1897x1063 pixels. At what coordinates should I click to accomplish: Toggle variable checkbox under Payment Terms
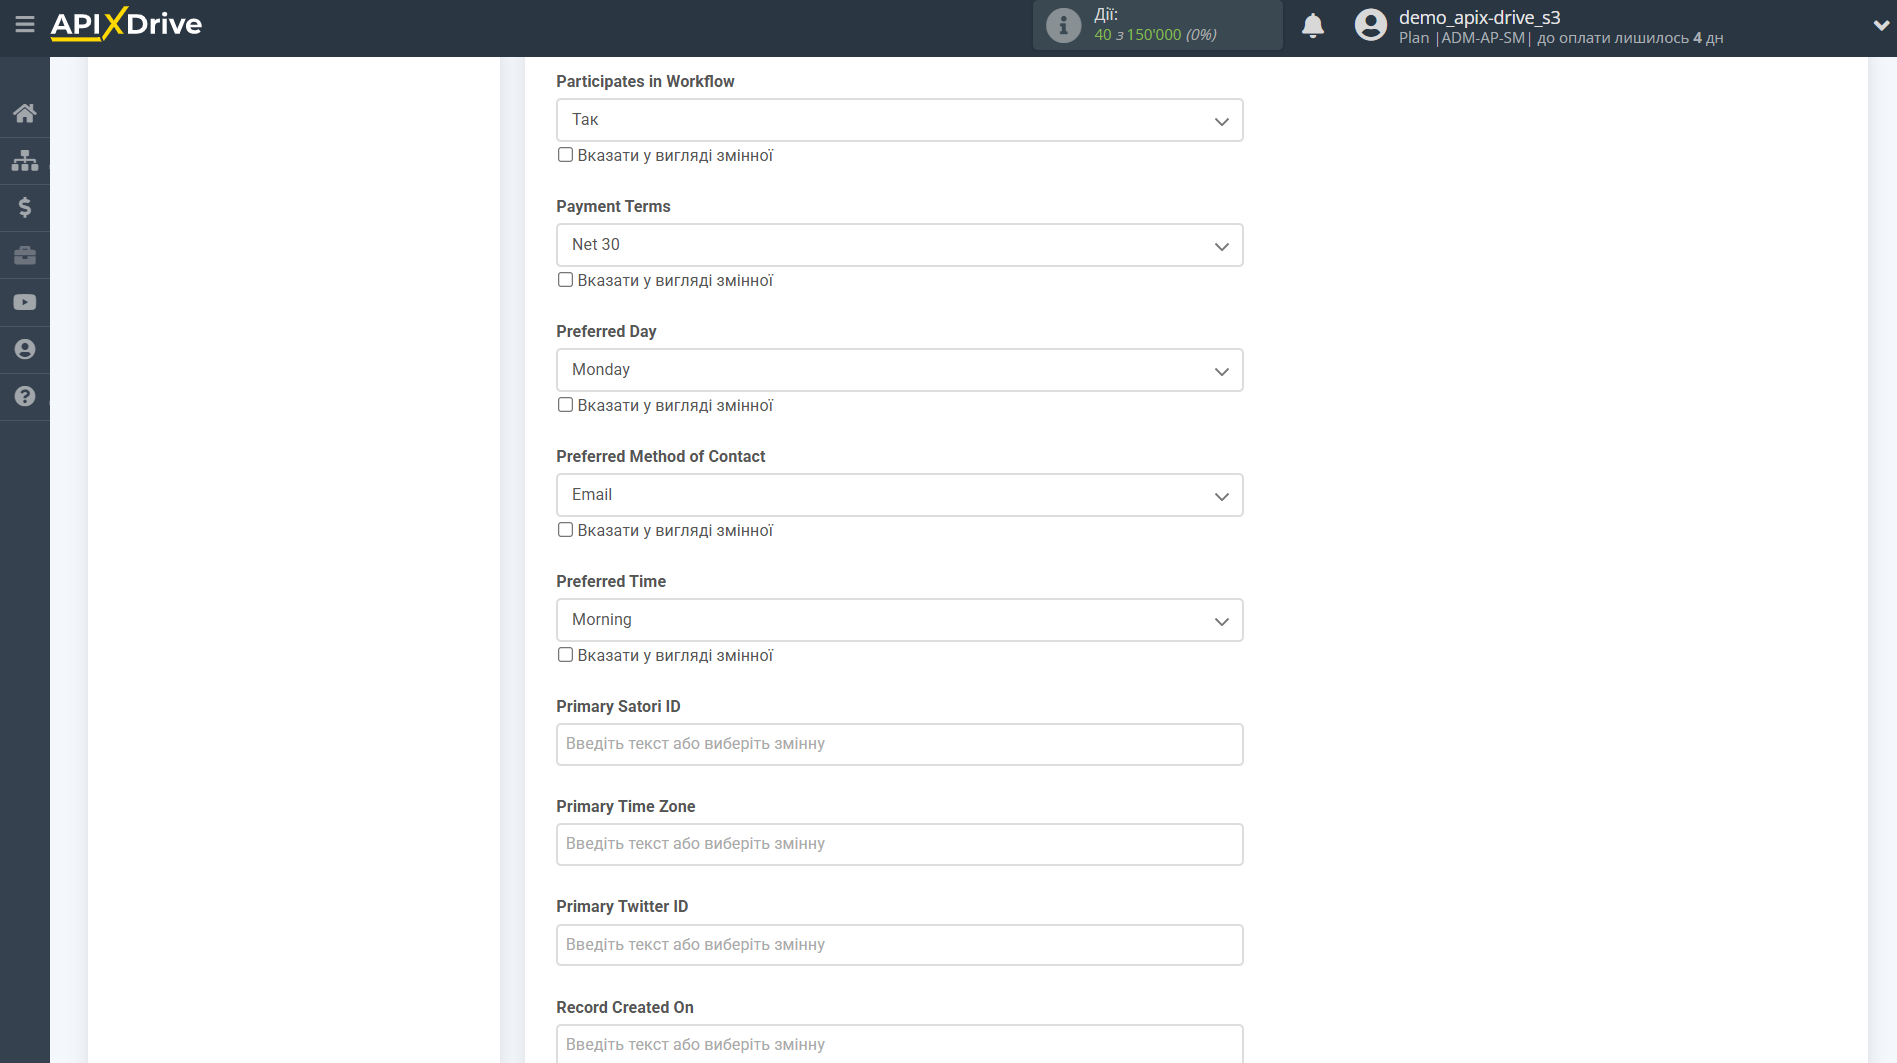pos(566,280)
